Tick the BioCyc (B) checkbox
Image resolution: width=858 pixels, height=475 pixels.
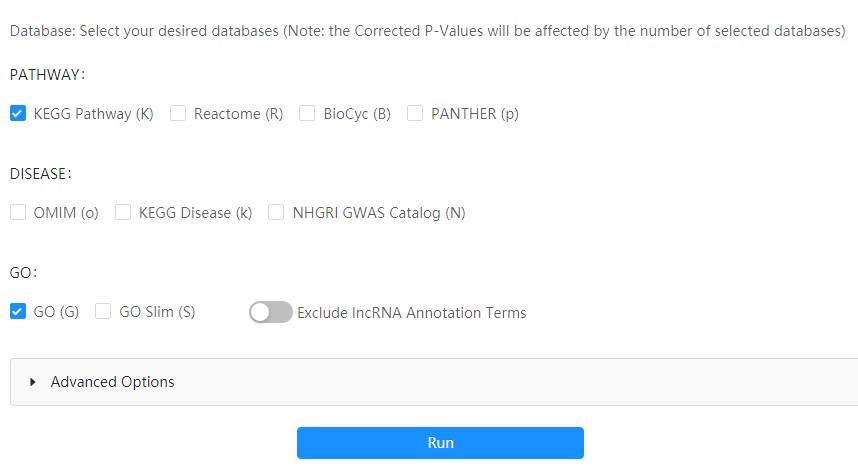(307, 113)
